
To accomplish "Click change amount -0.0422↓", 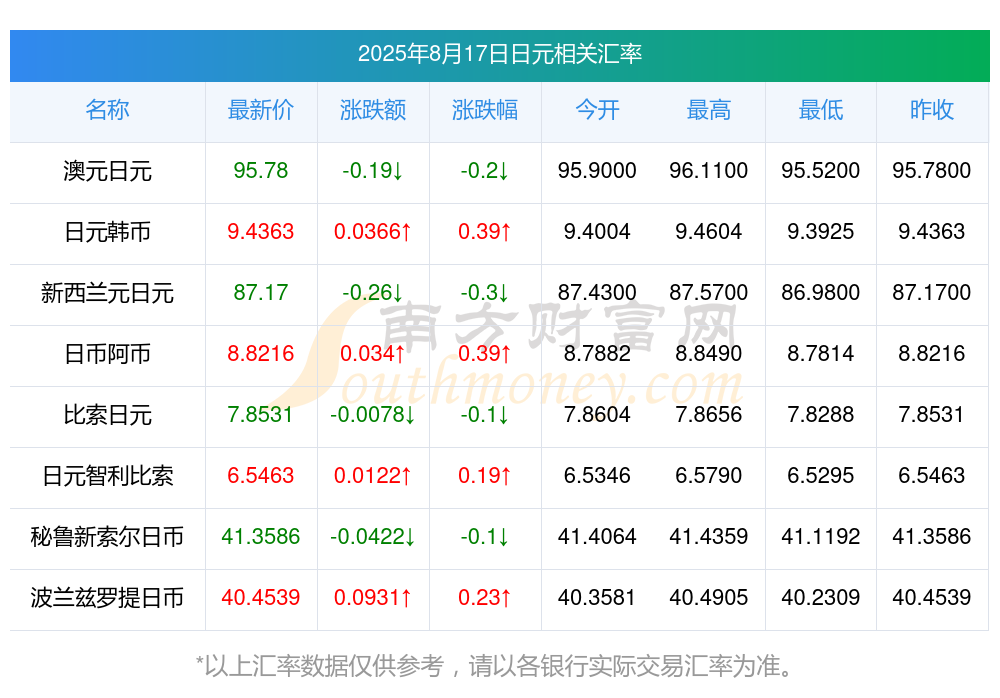I will (372, 537).
